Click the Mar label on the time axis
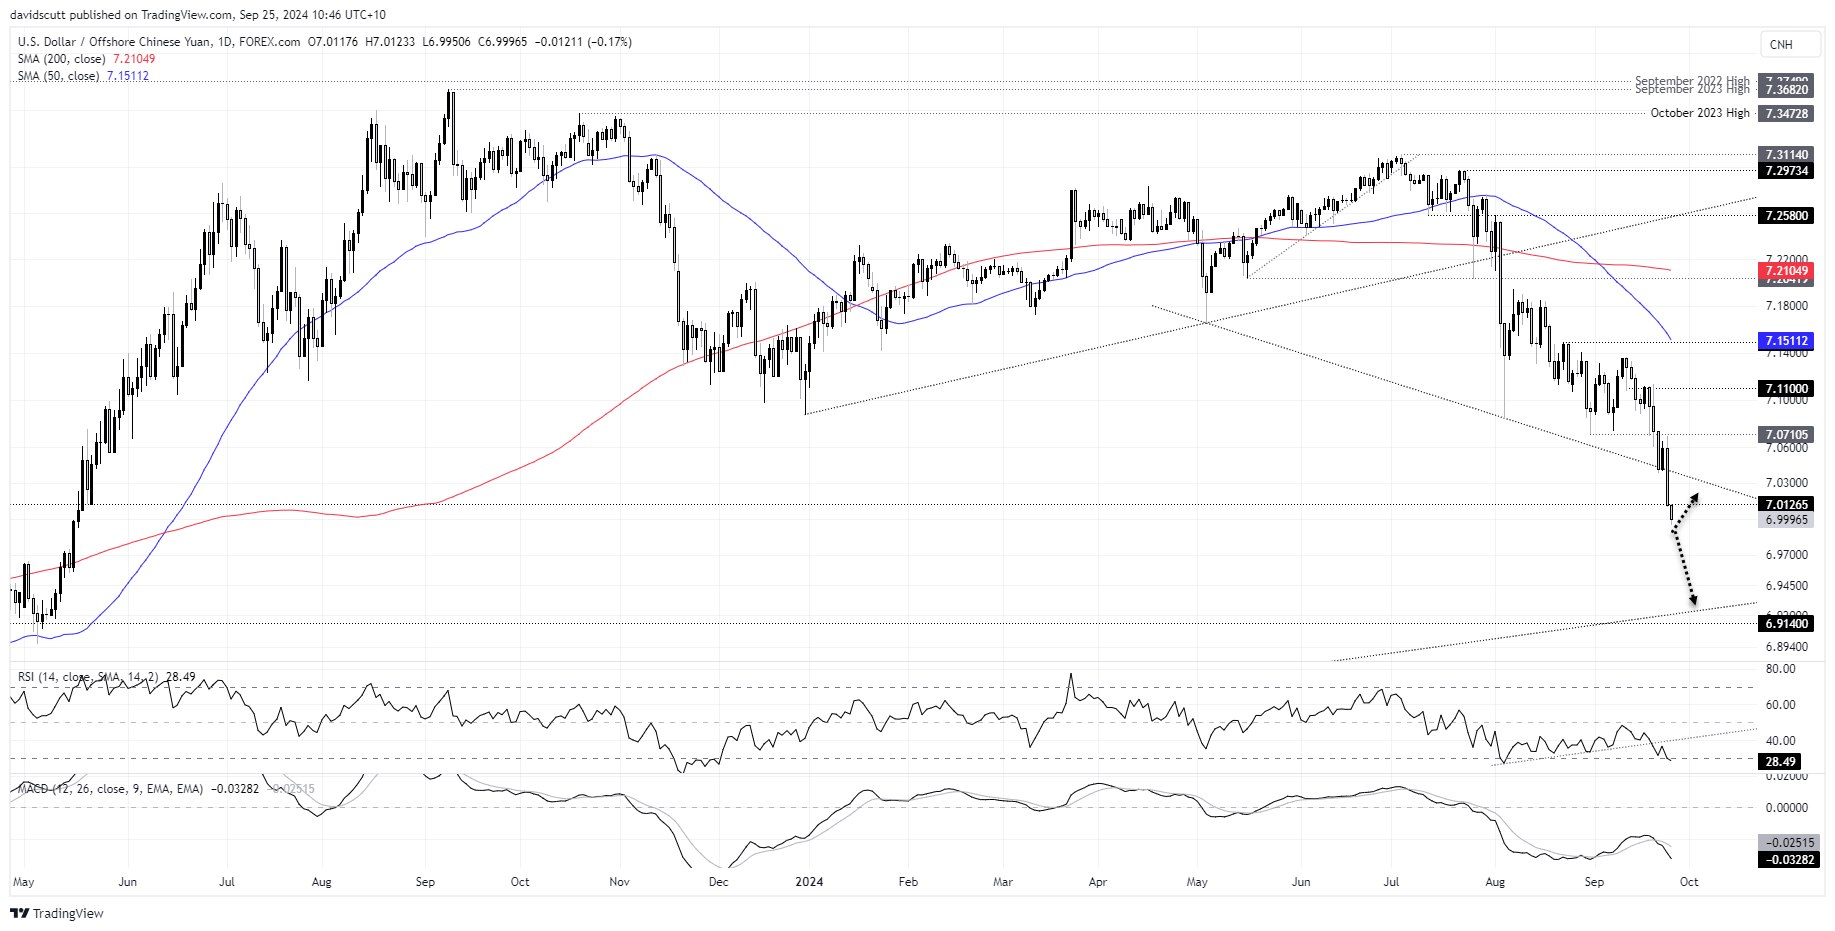 (1003, 882)
